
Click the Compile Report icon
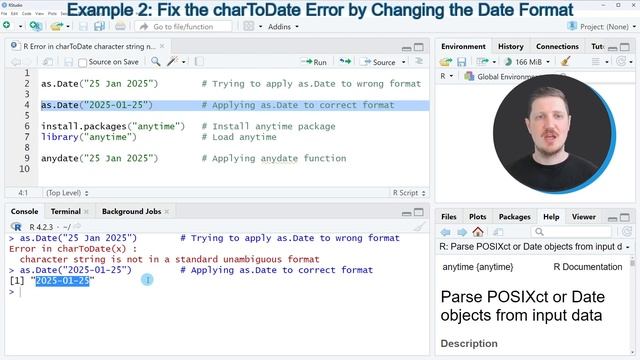coord(199,62)
